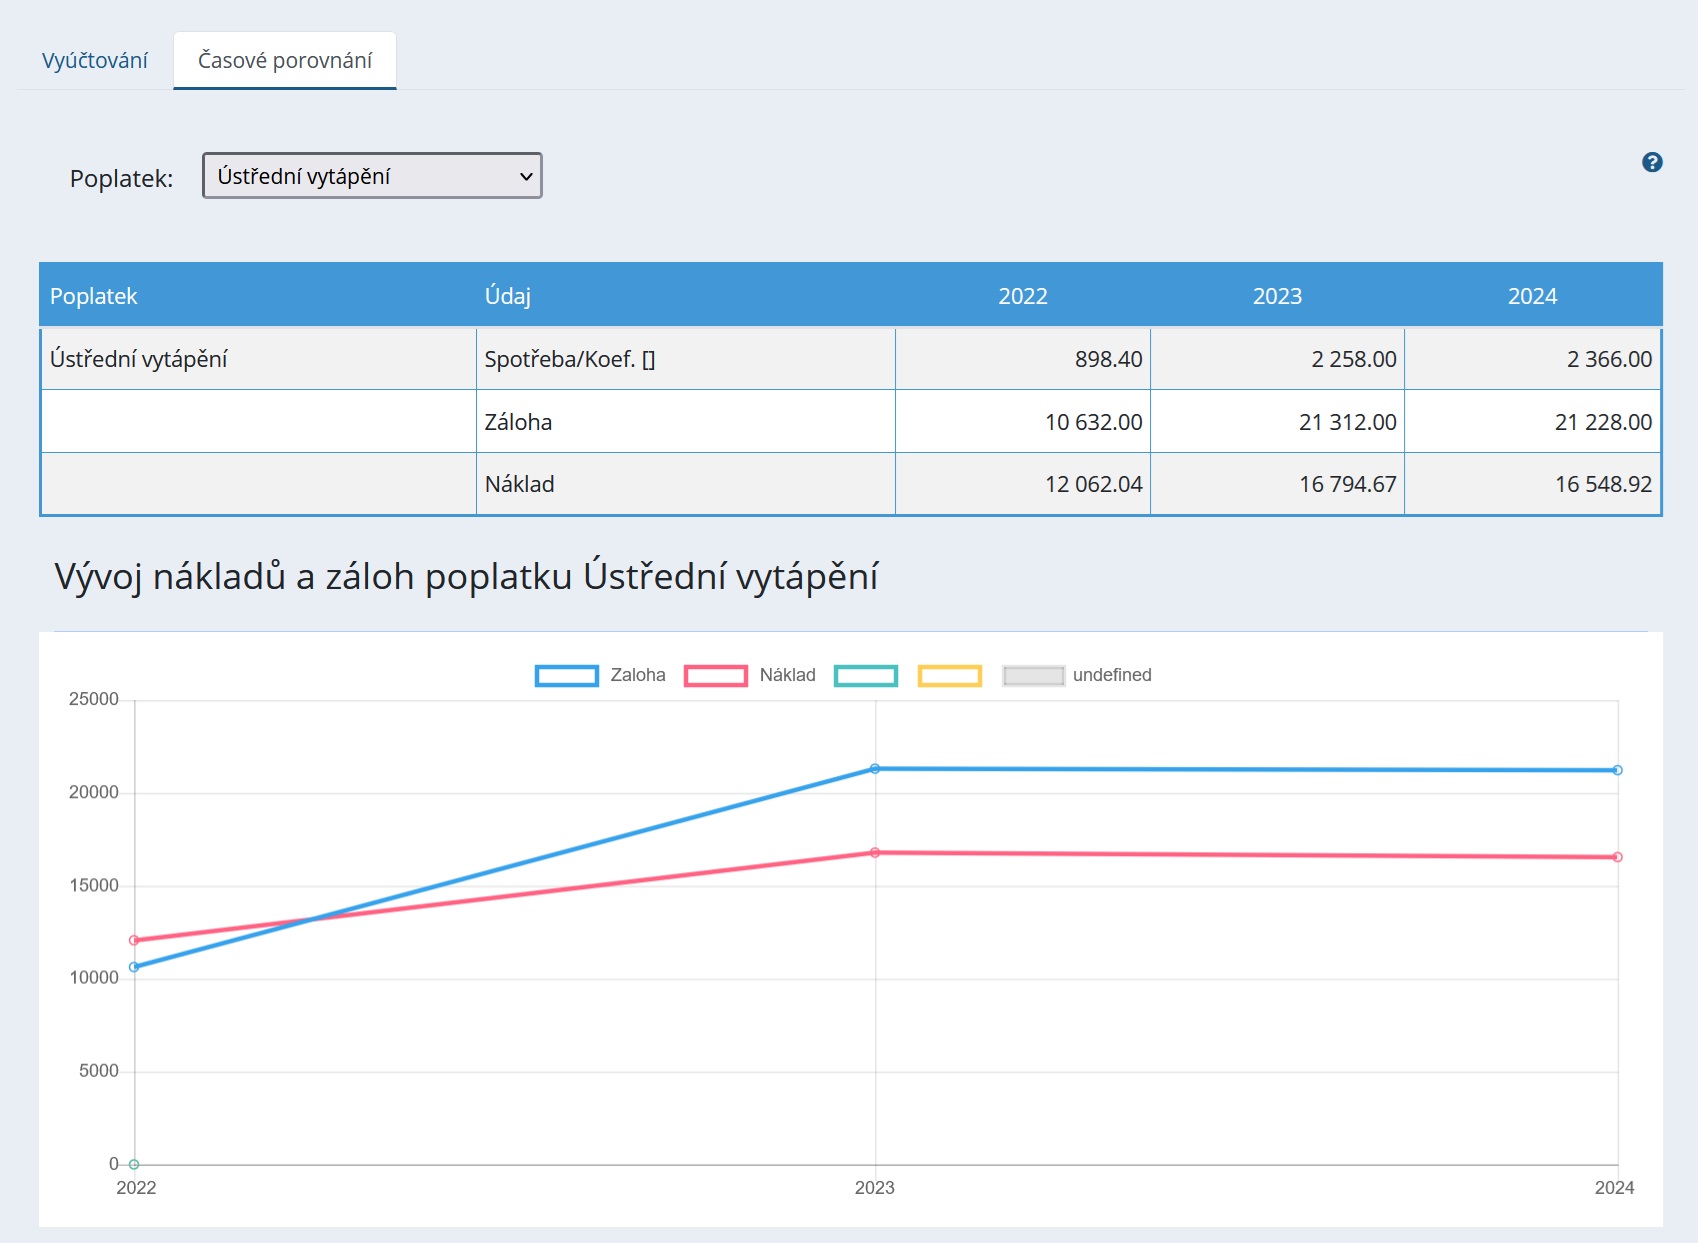
Task: Open the Poplatek dropdown selector
Action: pyautogui.click(x=372, y=176)
